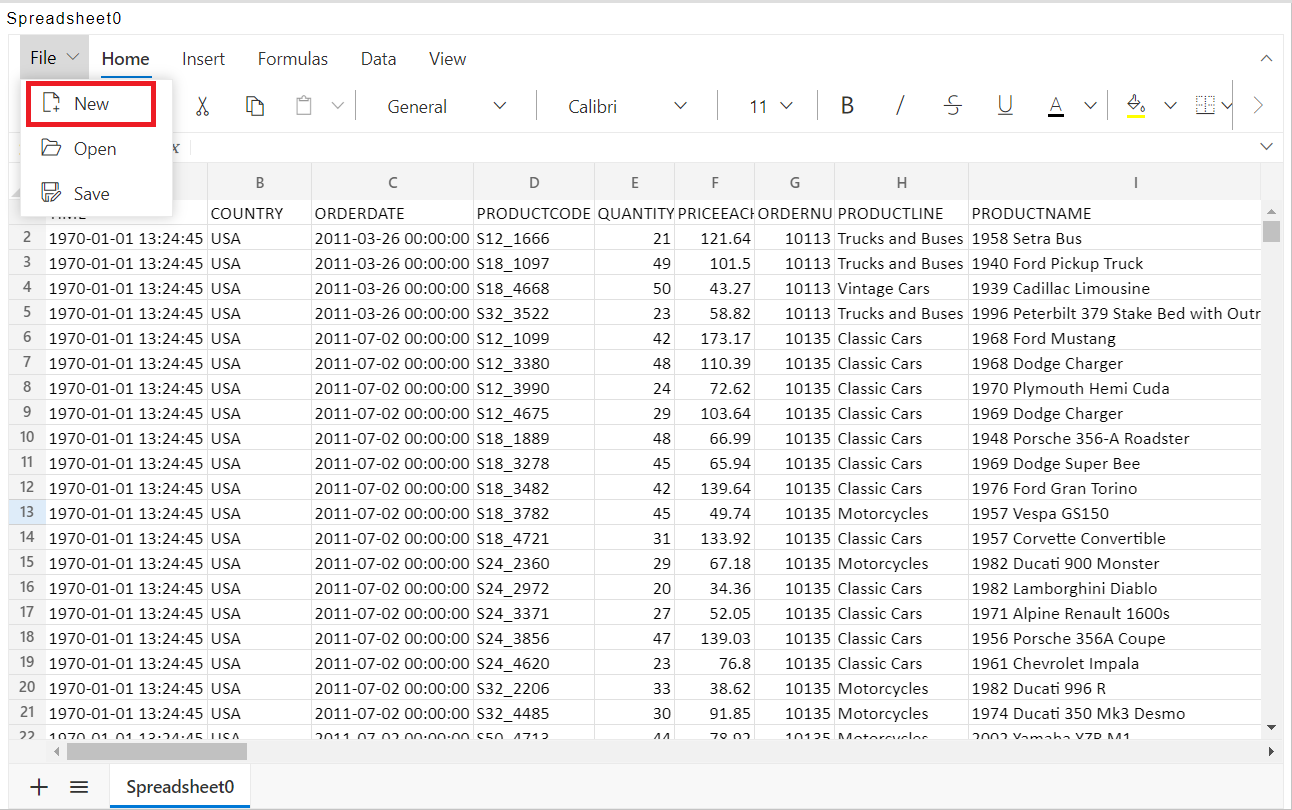This screenshot has height=810, width=1292.
Task: Select column H header
Action: coord(901,182)
